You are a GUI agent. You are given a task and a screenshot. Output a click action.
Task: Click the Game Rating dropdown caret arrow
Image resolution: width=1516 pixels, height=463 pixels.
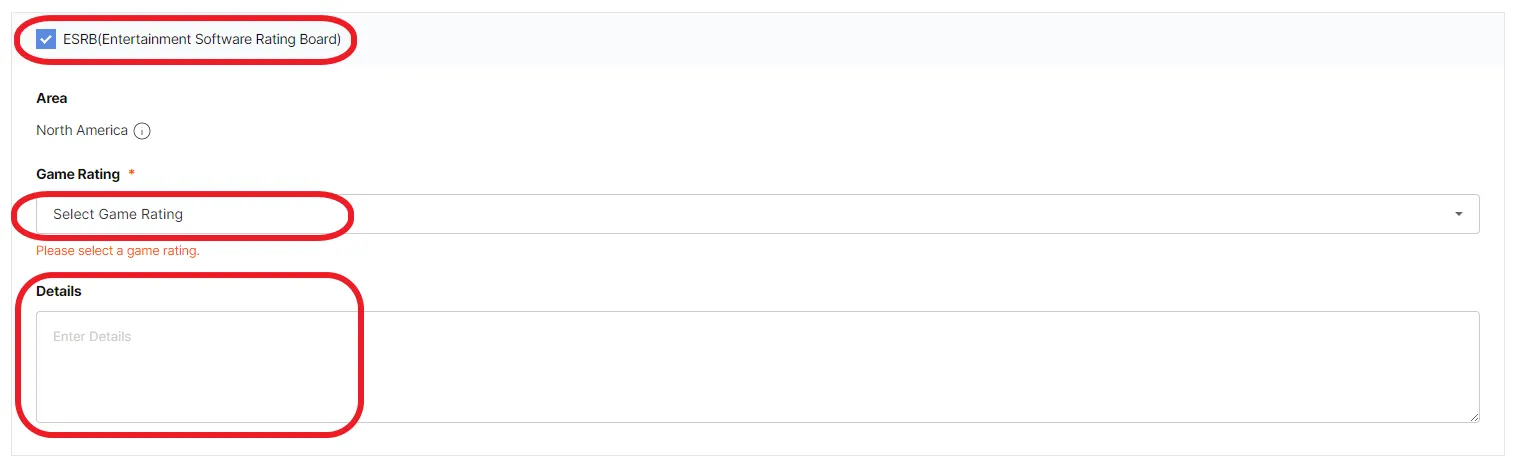pos(1459,214)
